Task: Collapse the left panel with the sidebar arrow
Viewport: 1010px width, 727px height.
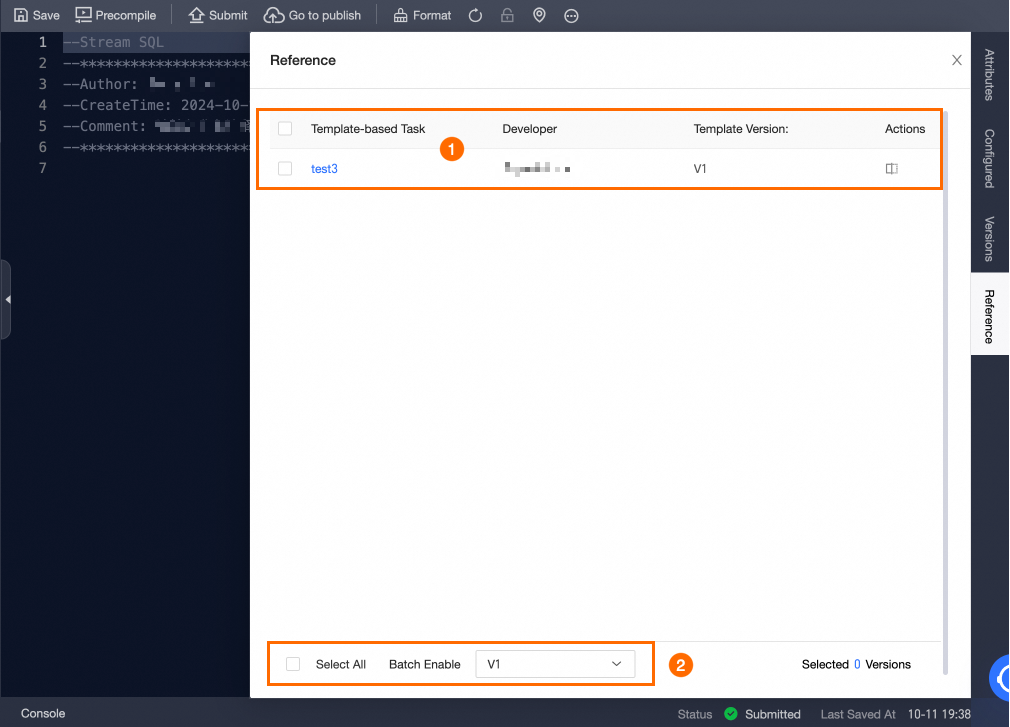Action: click(x=8, y=298)
